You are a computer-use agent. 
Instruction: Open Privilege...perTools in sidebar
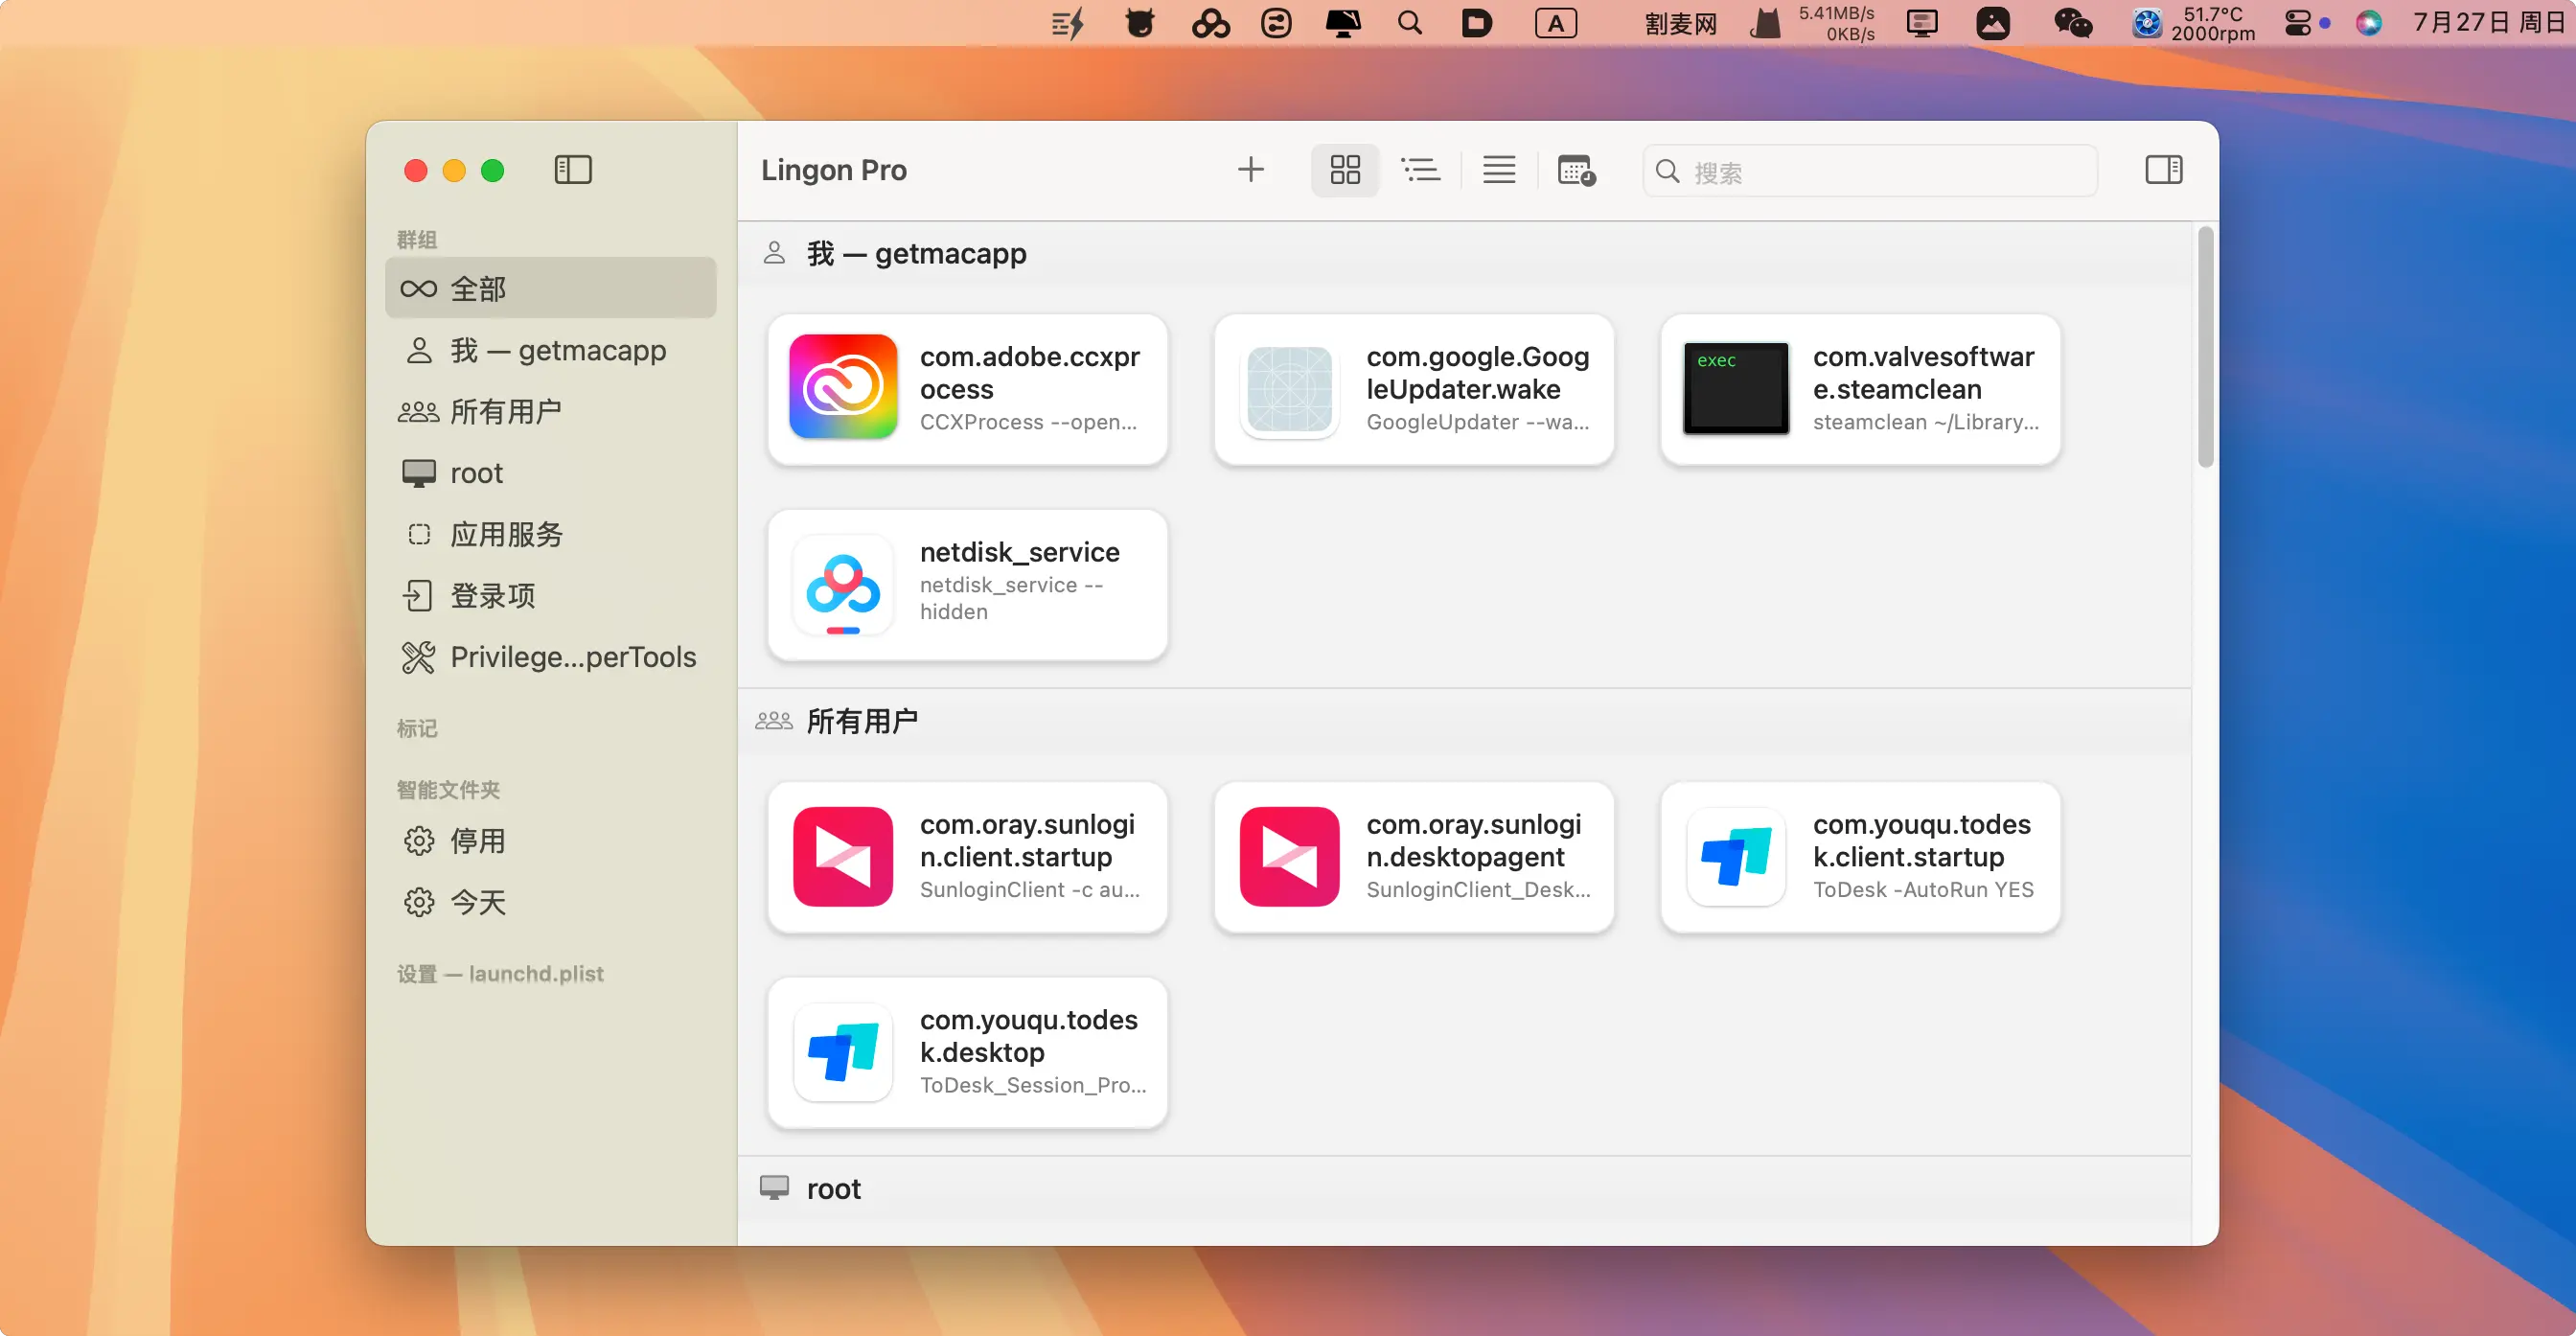click(551, 657)
